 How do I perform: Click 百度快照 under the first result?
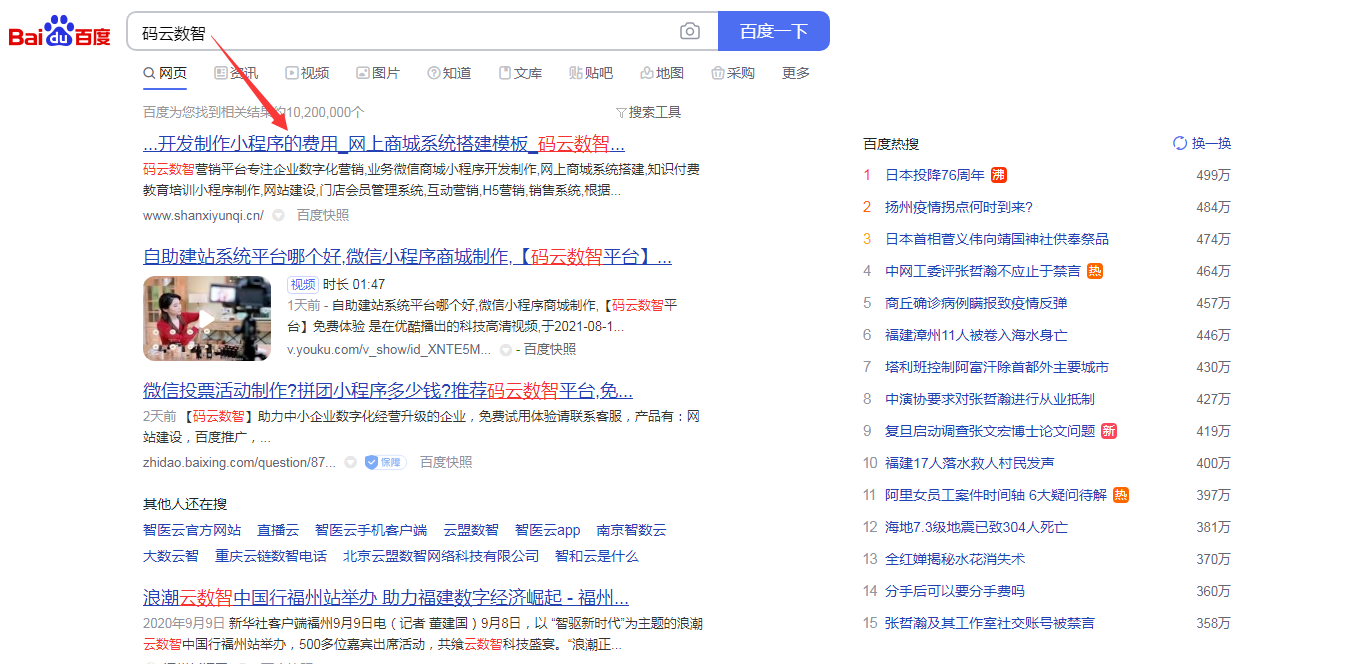322,214
